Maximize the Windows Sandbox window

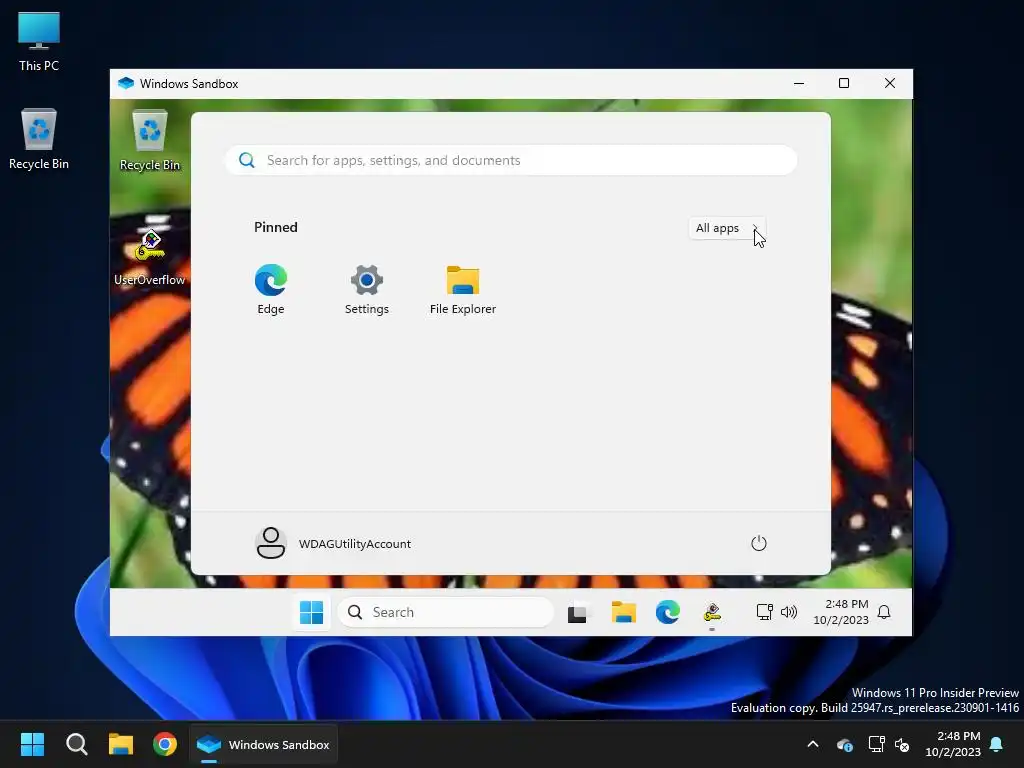point(844,84)
